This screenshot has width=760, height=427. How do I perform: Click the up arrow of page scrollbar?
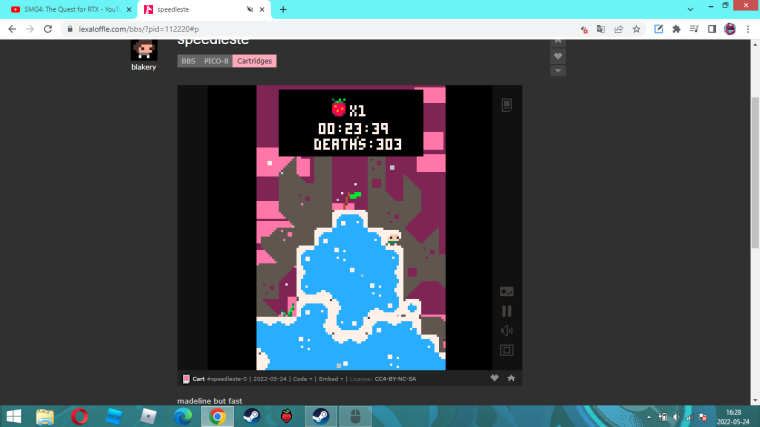[x=756, y=44]
